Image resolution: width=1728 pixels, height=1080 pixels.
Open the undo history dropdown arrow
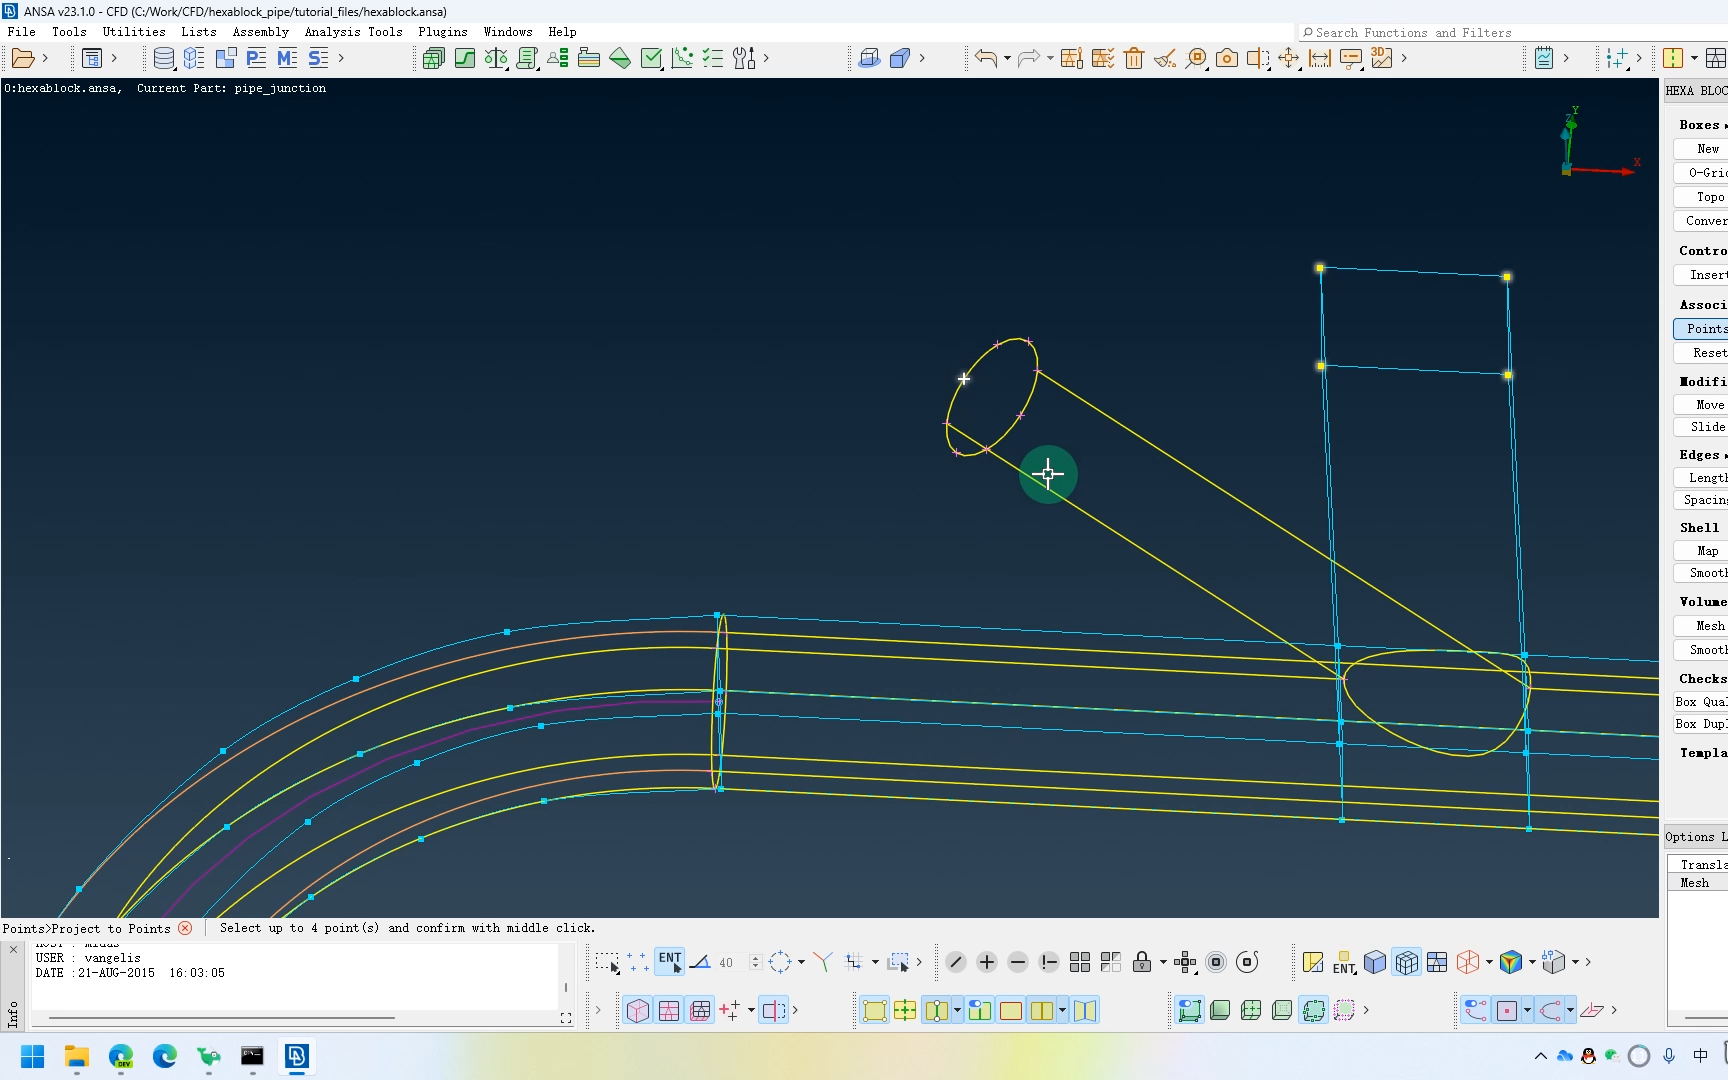pos(1007,58)
